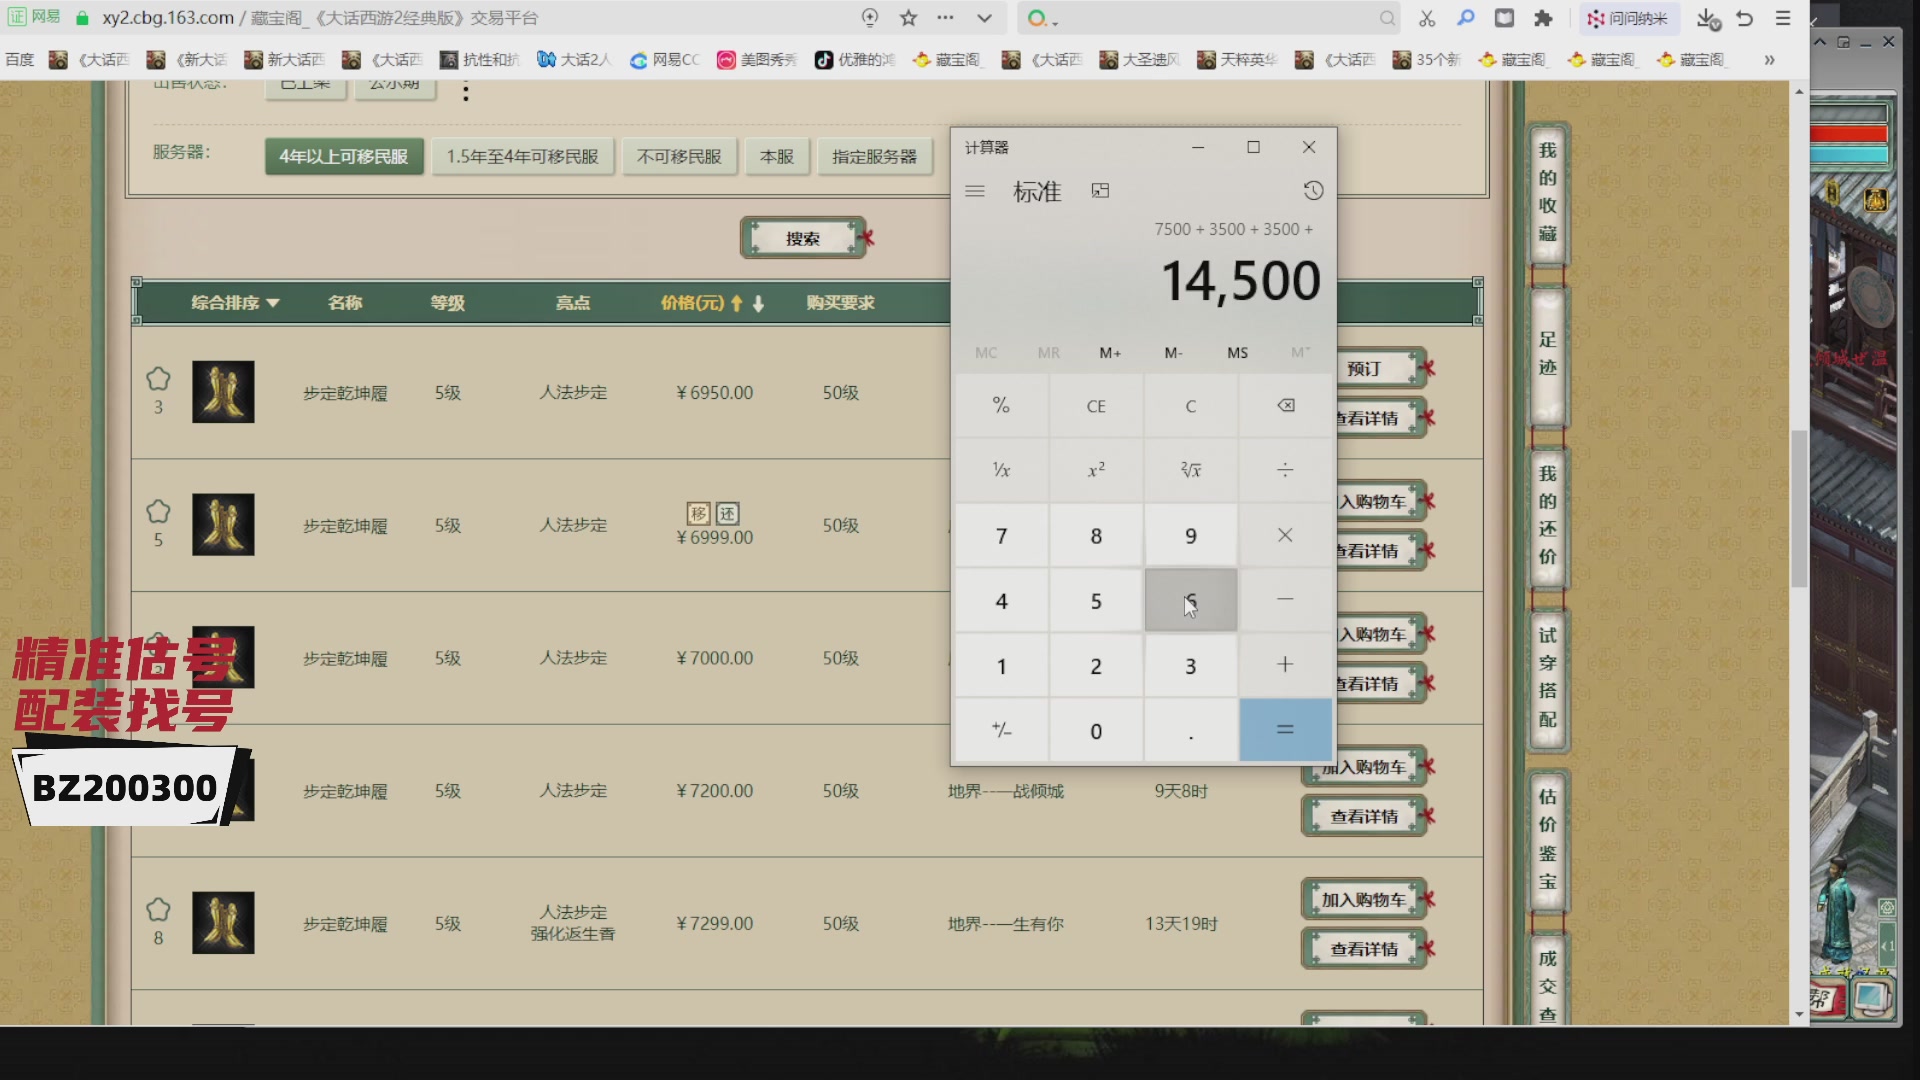Favorite the ¥7299.00 boots listing star

pyautogui.click(x=158, y=910)
